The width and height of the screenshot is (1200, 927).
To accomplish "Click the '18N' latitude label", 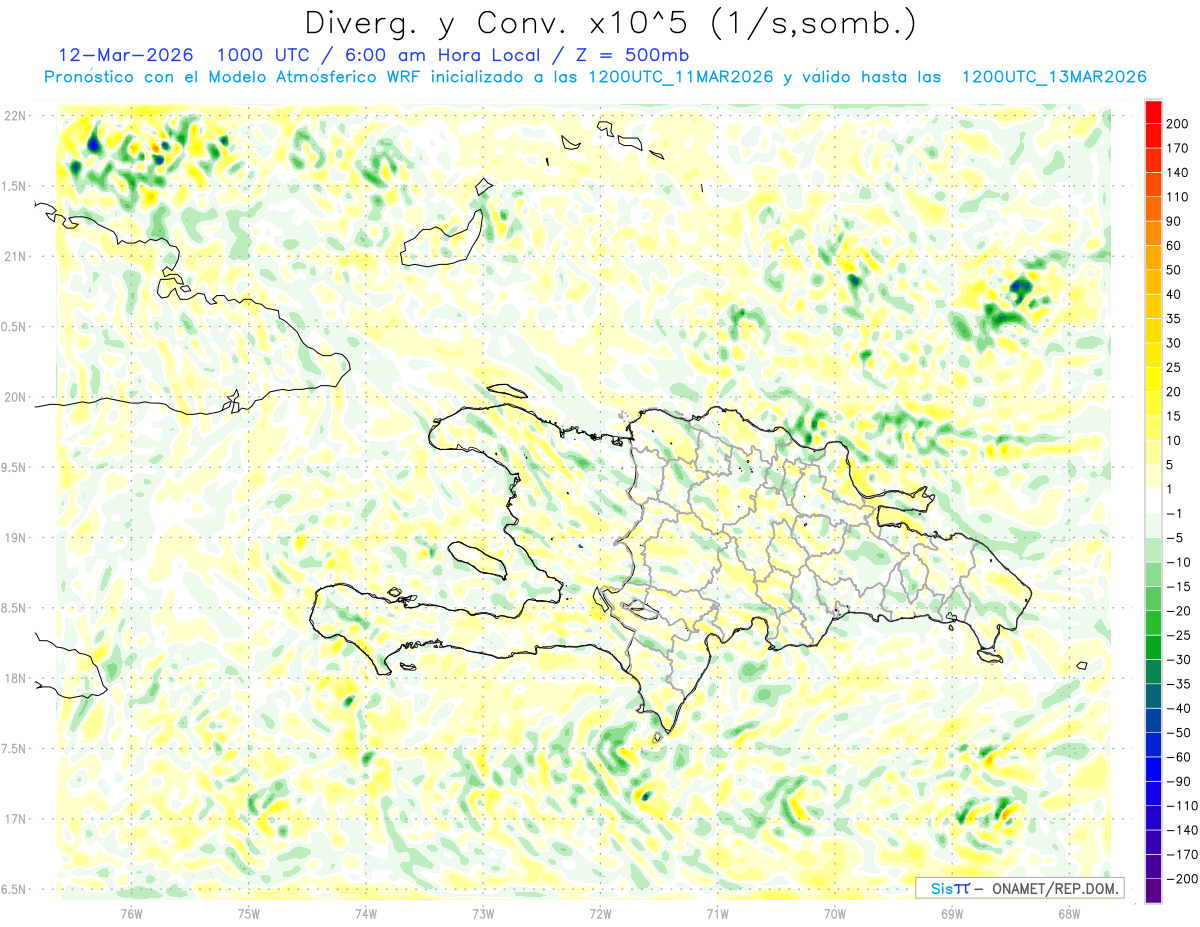I will (x=15, y=678).
